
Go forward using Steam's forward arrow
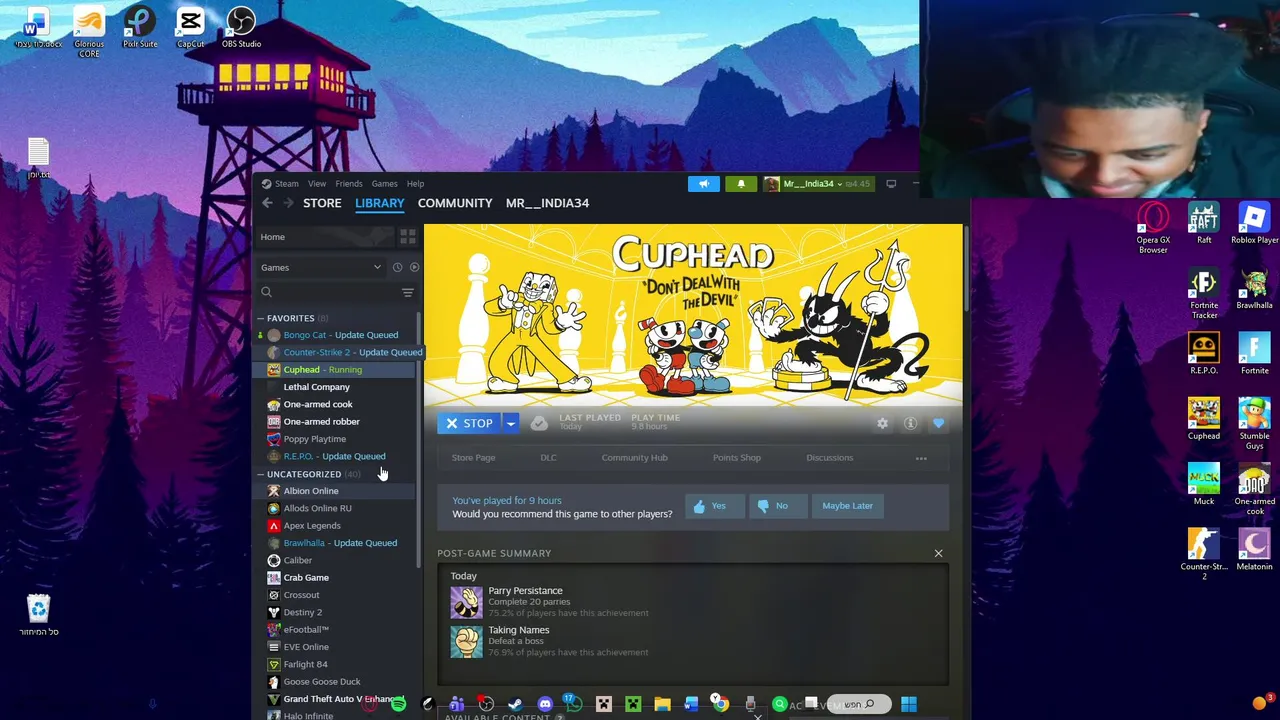[x=288, y=203]
